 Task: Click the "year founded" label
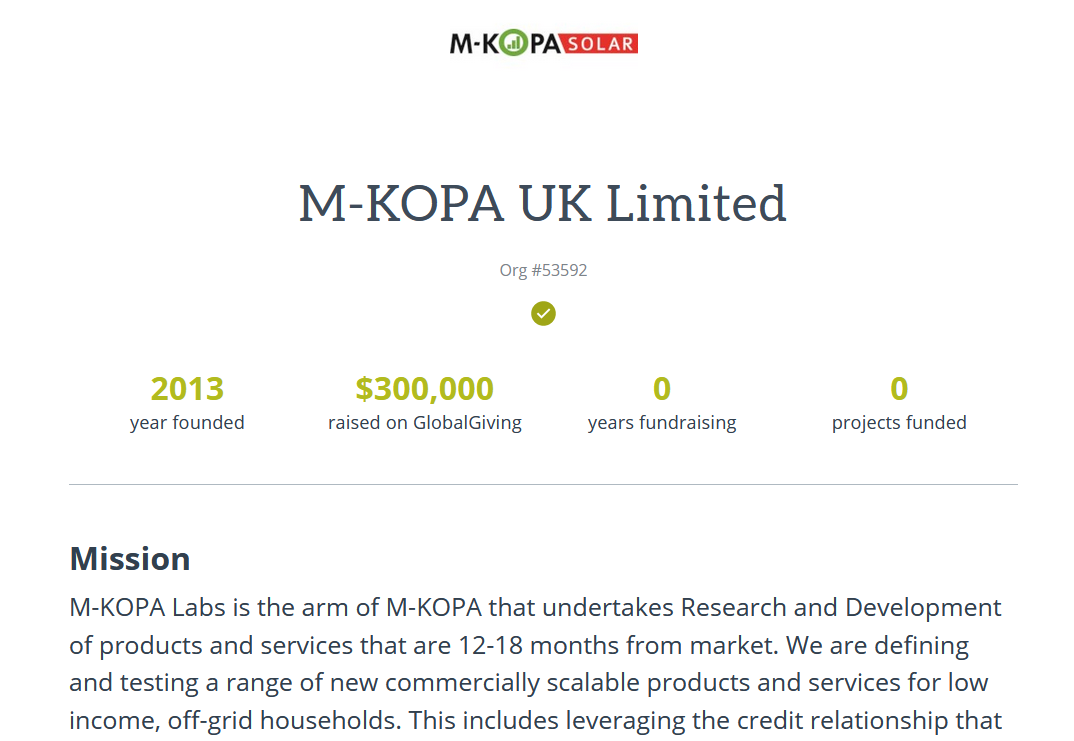(187, 423)
